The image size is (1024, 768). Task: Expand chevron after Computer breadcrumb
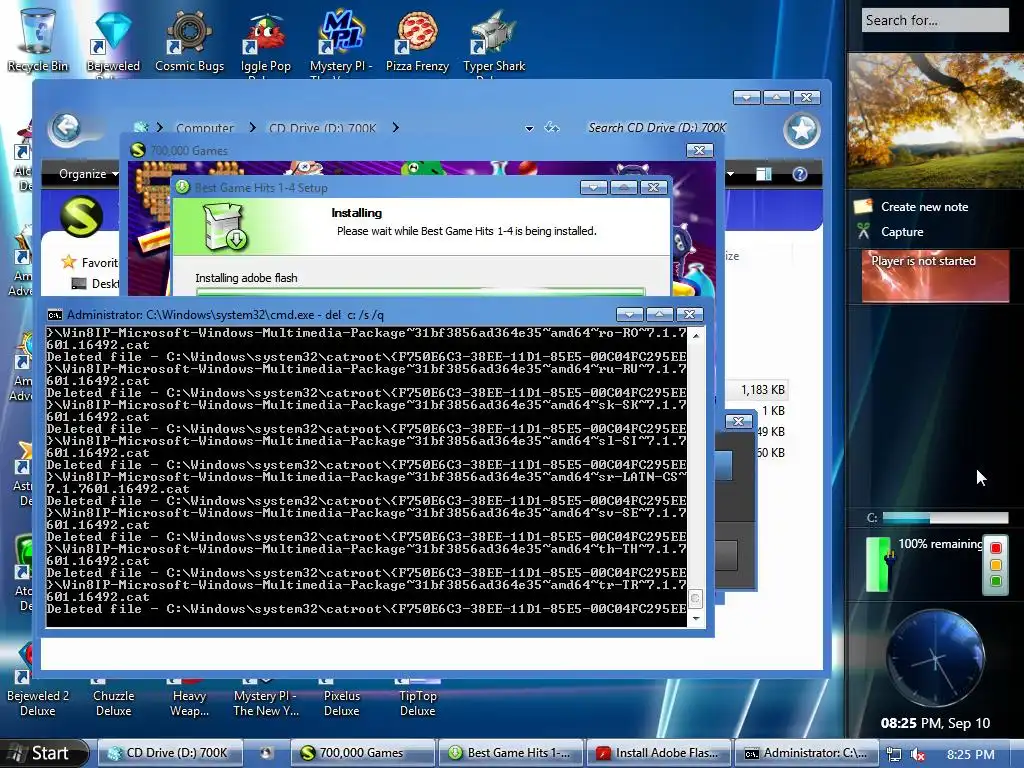(252, 128)
